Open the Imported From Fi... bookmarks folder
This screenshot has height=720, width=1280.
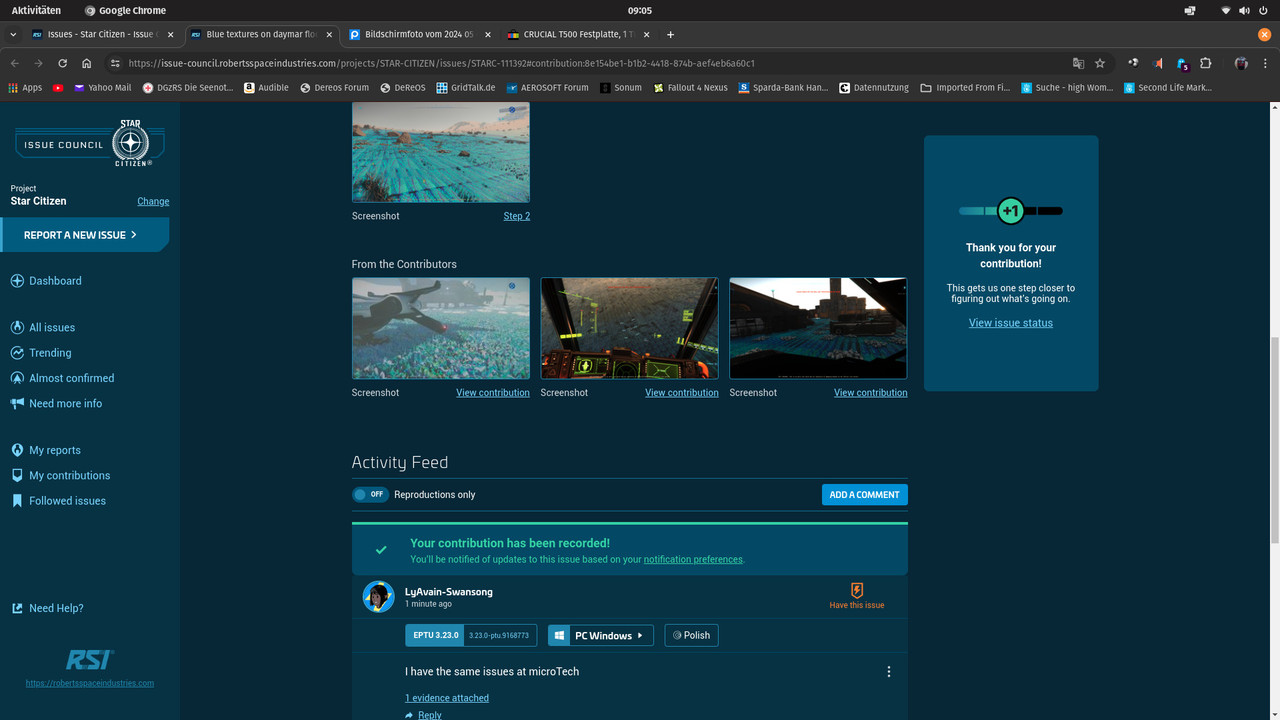pyautogui.click(x=965, y=88)
